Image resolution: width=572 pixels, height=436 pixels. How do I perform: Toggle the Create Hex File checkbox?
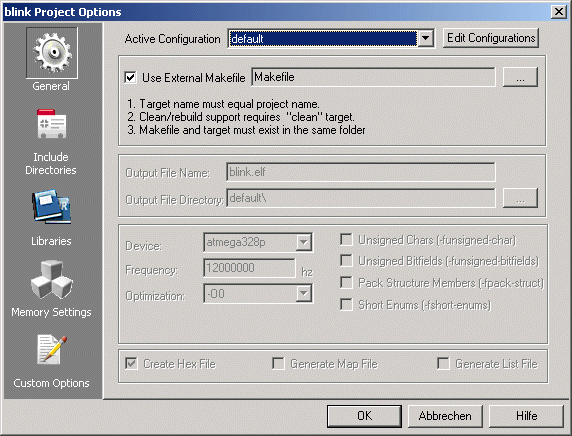131,363
